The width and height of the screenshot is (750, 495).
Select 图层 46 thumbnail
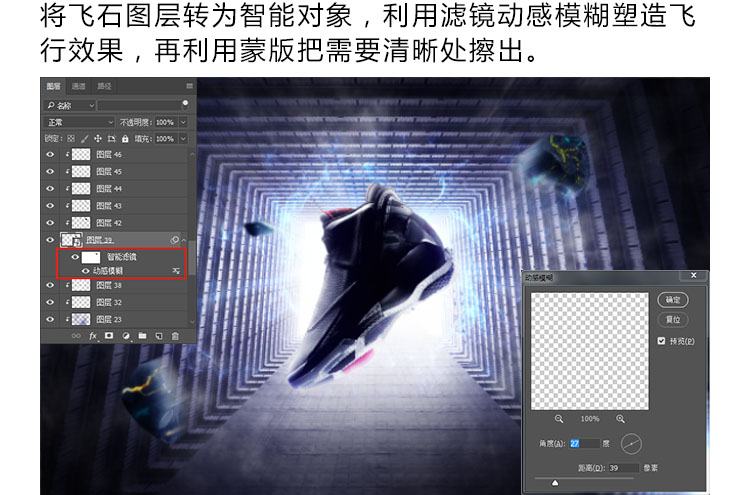click(x=81, y=154)
